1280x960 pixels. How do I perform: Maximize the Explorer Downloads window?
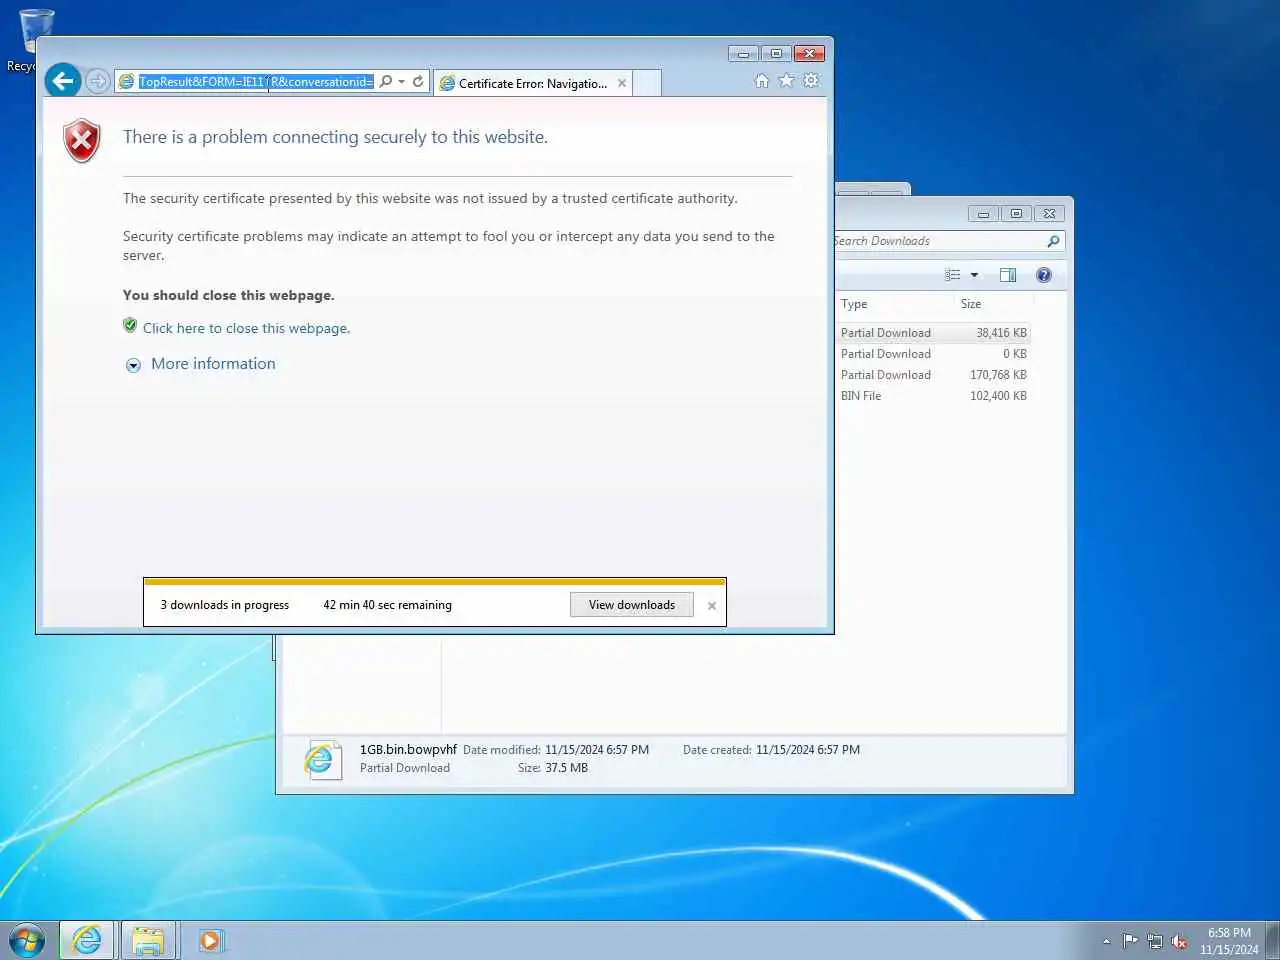coord(1016,213)
